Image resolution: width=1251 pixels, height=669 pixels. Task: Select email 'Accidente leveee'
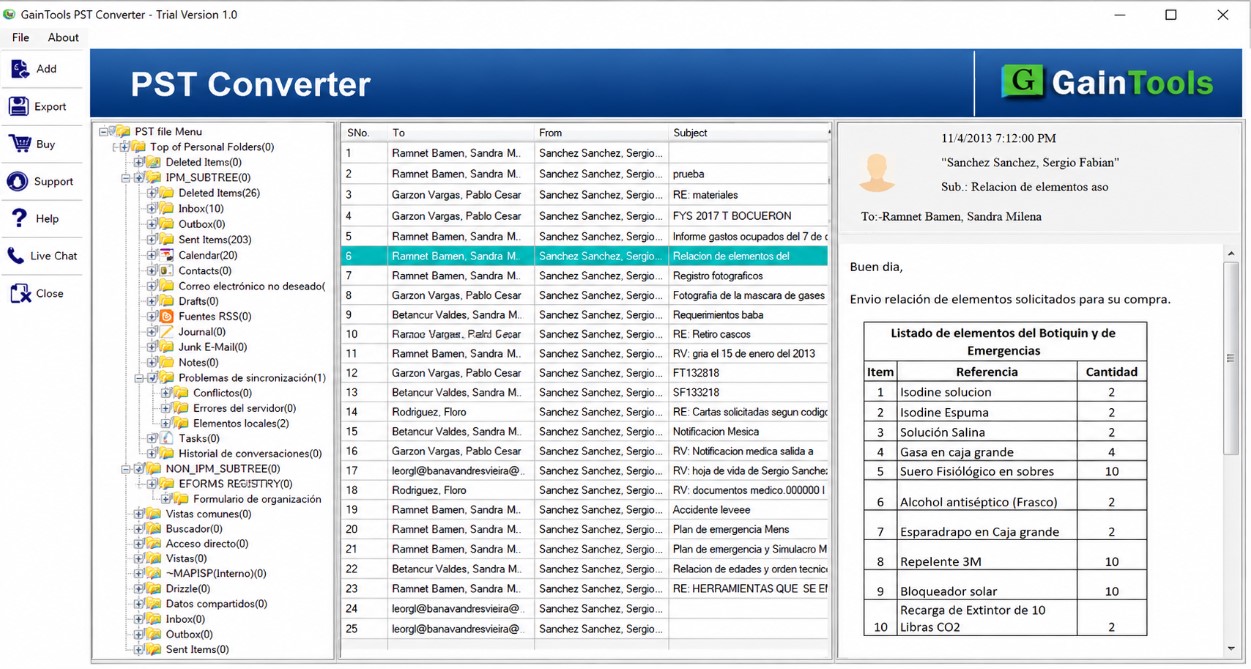click(x=585, y=509)
